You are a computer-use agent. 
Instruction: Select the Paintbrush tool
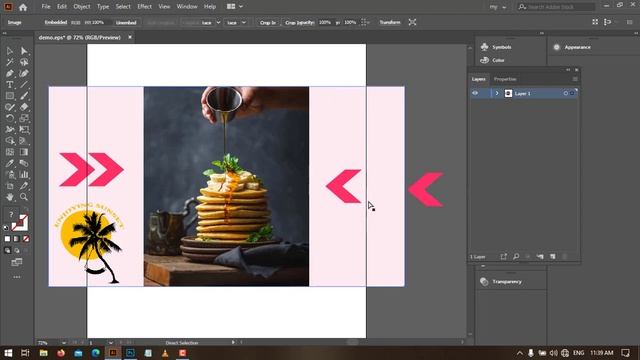[24, 96]
